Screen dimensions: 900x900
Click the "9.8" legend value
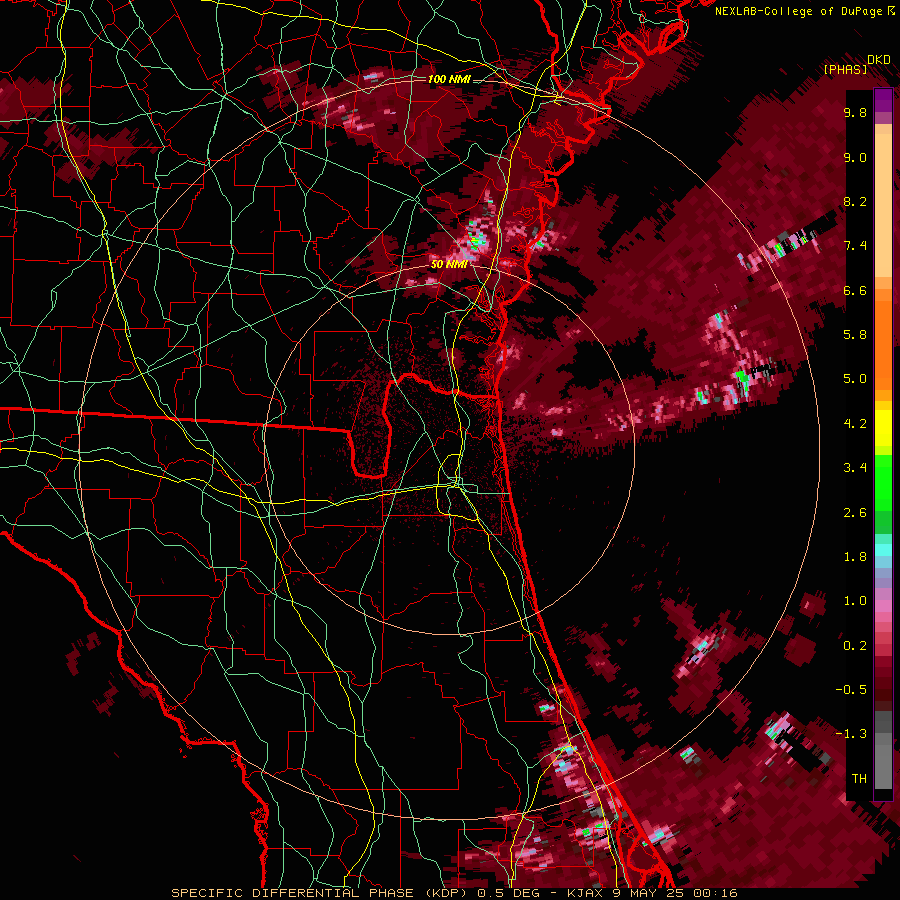coord(855,112)
